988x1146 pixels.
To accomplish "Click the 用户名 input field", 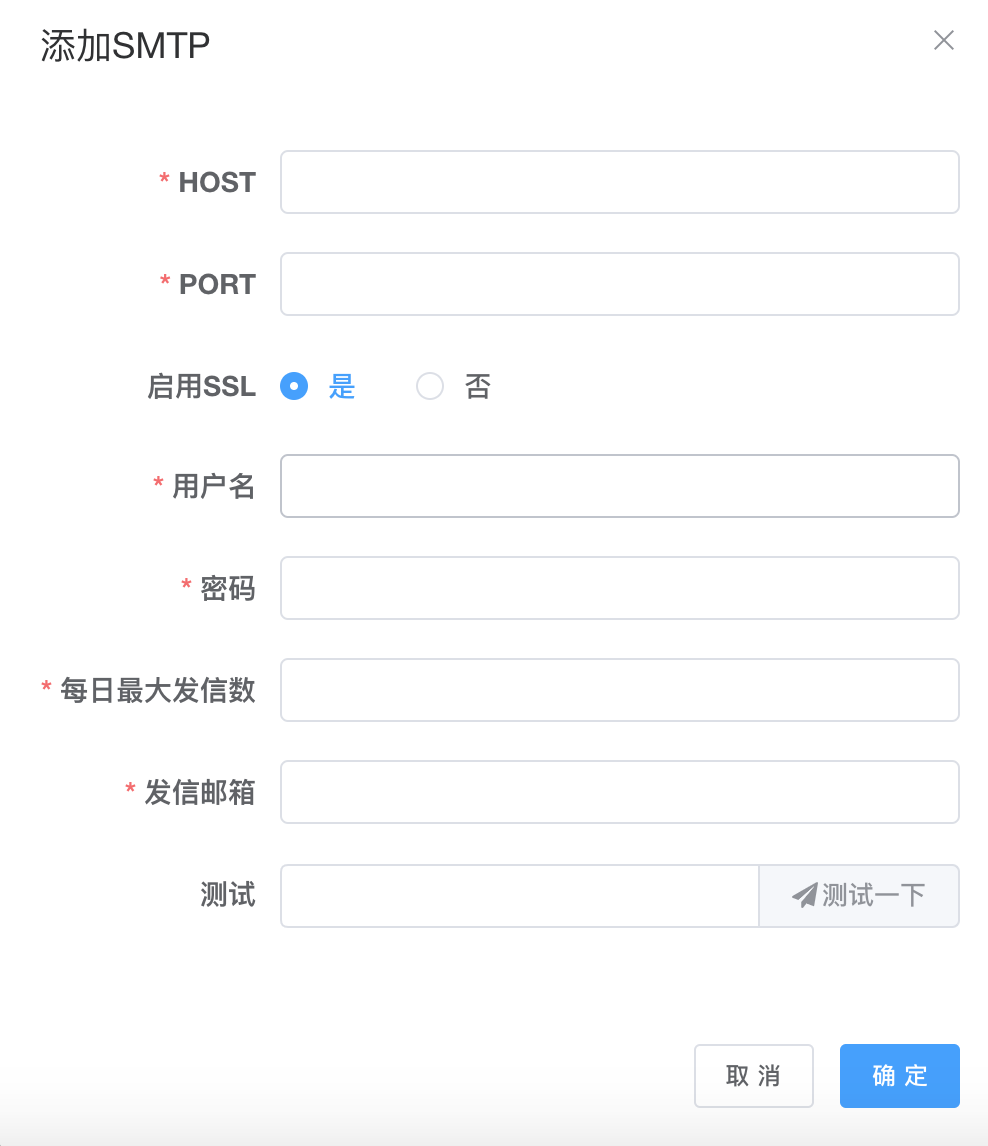I will [620, 486].
